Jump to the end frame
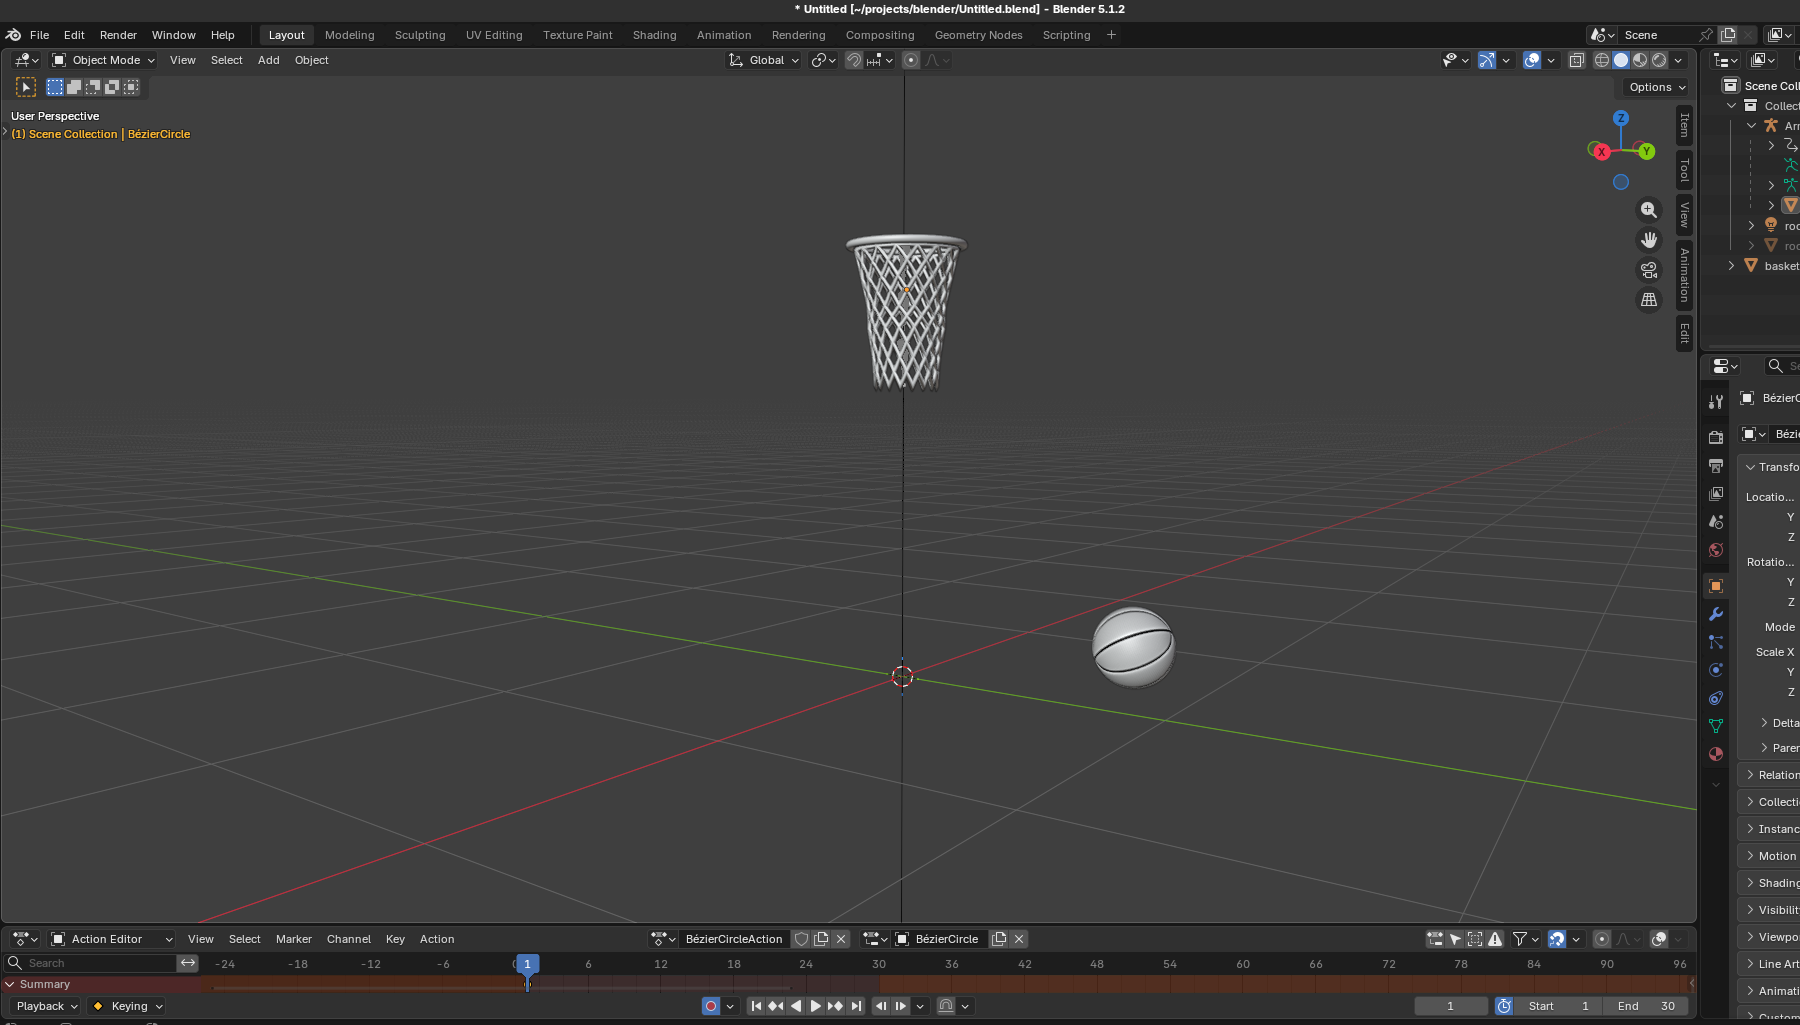The height and width of the screenshot is (1025, 1800). coord(856,1006)
